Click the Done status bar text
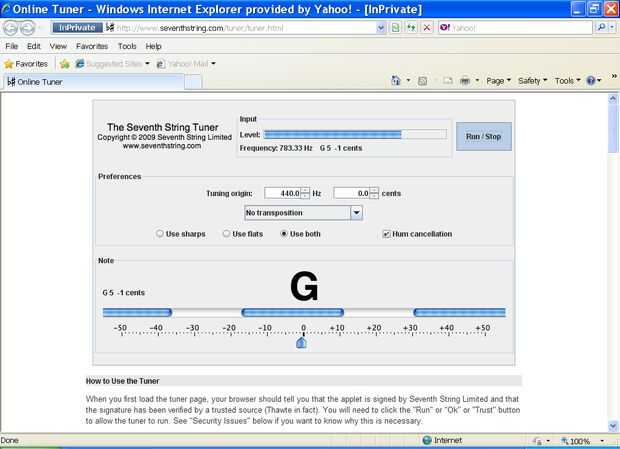Screen dimensions: 620x449 [x=9, y=440]
